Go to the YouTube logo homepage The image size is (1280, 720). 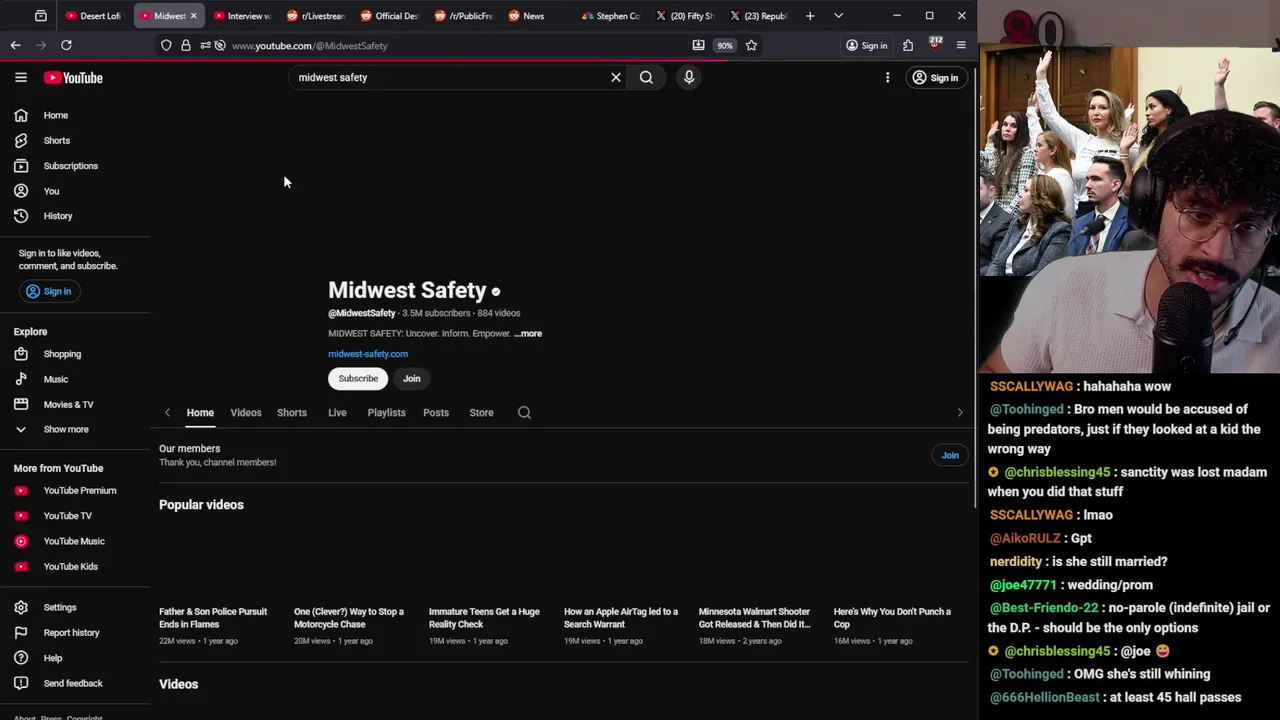pyautogui.click(x=73, y=78)
